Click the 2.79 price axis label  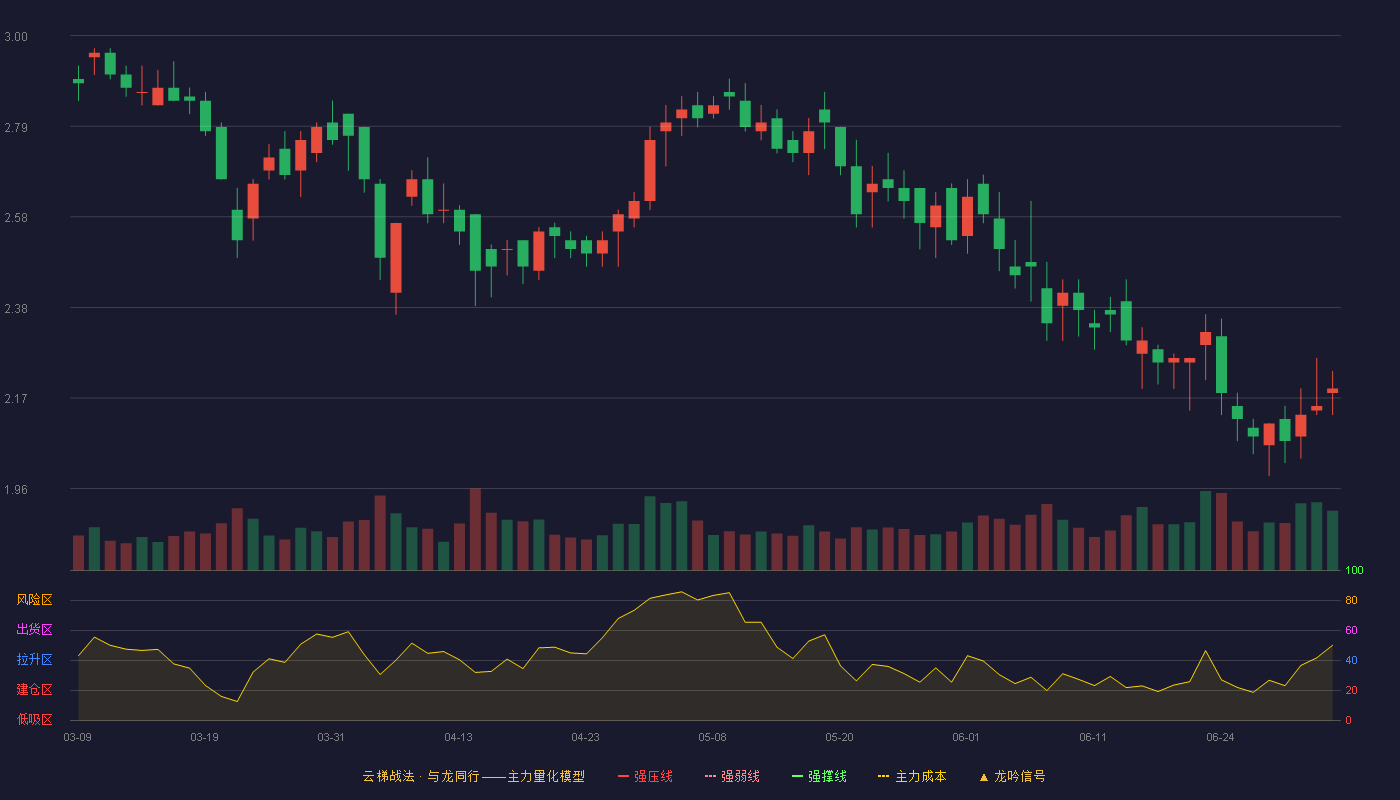pyautogui.click(x=16, y=128)
